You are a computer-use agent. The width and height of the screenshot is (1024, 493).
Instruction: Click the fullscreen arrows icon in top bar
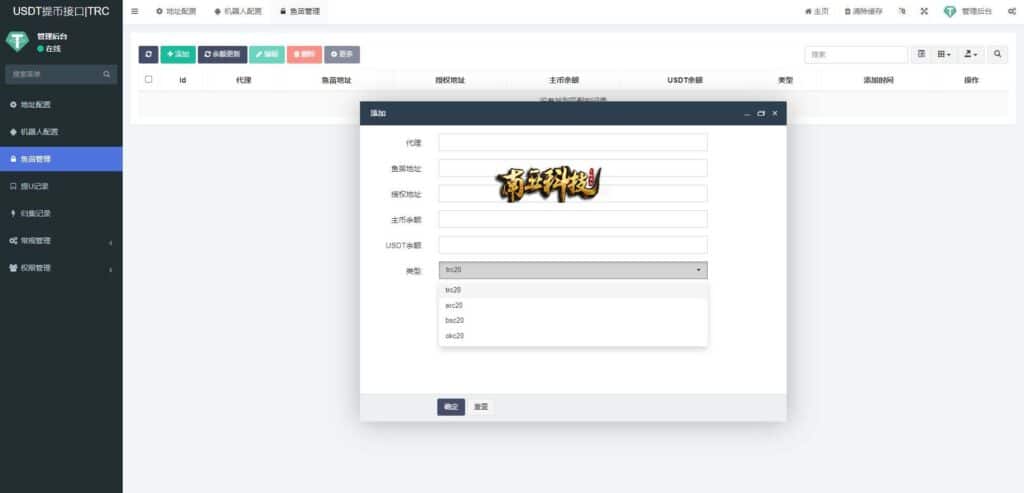924,11
